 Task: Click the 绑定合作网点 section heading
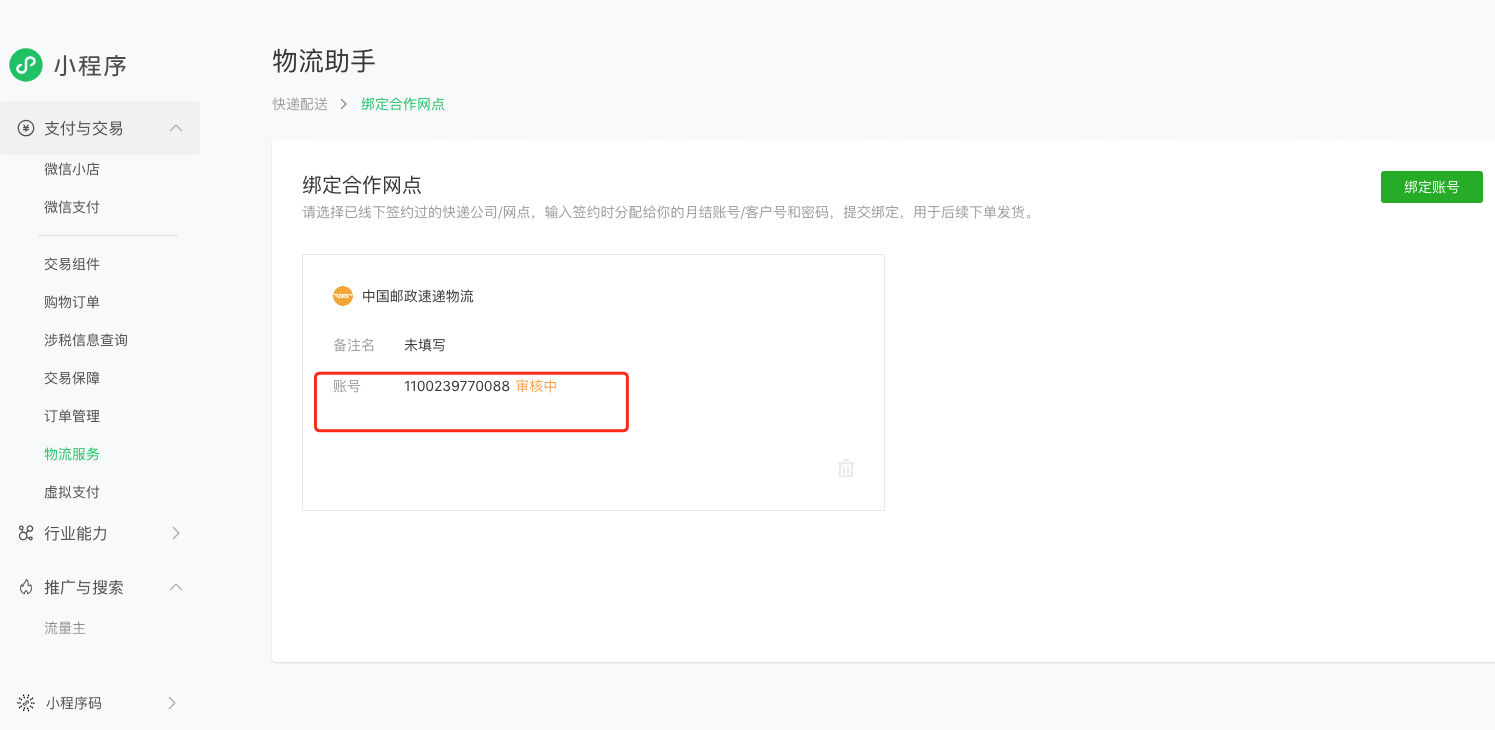[x=362, y=184]
